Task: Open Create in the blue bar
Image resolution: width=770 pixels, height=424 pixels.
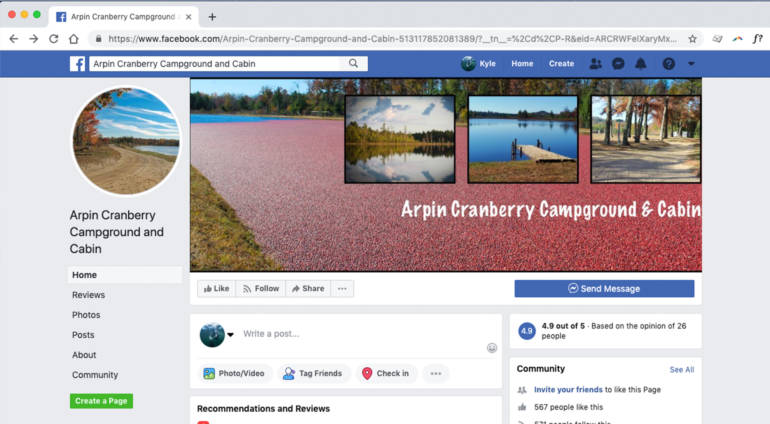Action: (561, 63)
